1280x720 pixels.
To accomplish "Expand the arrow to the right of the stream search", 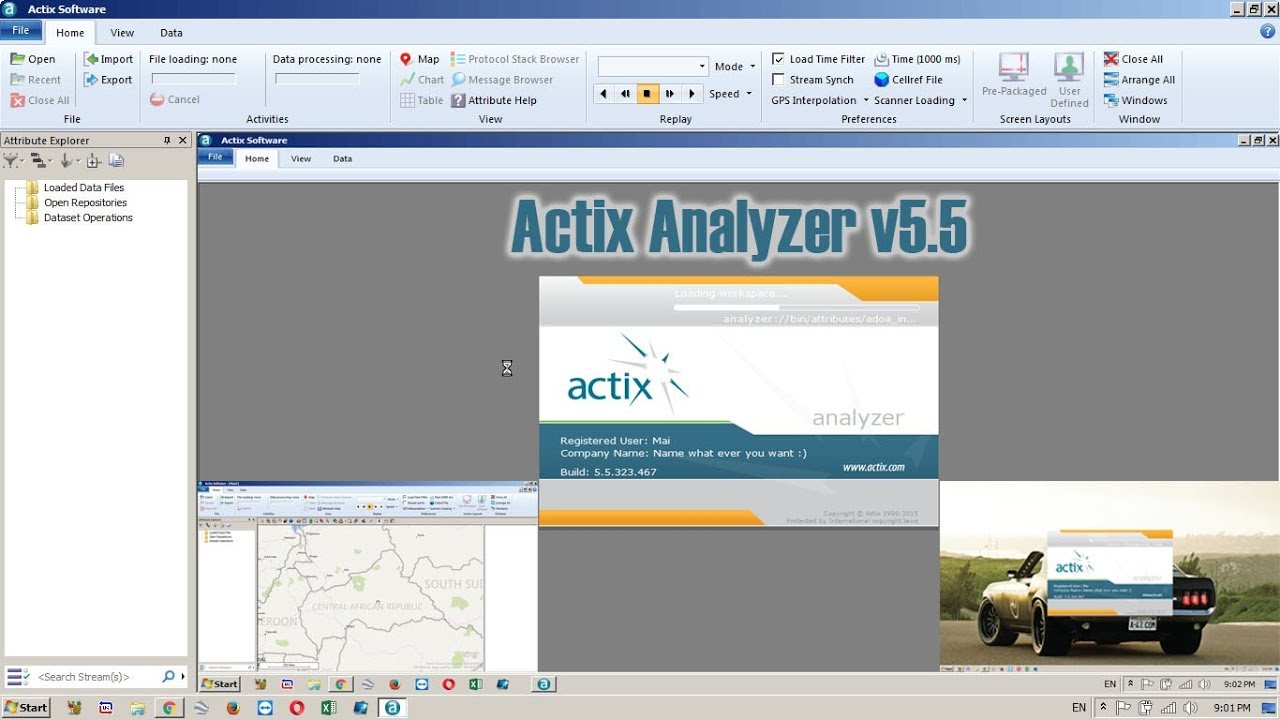I will (183, 677).
